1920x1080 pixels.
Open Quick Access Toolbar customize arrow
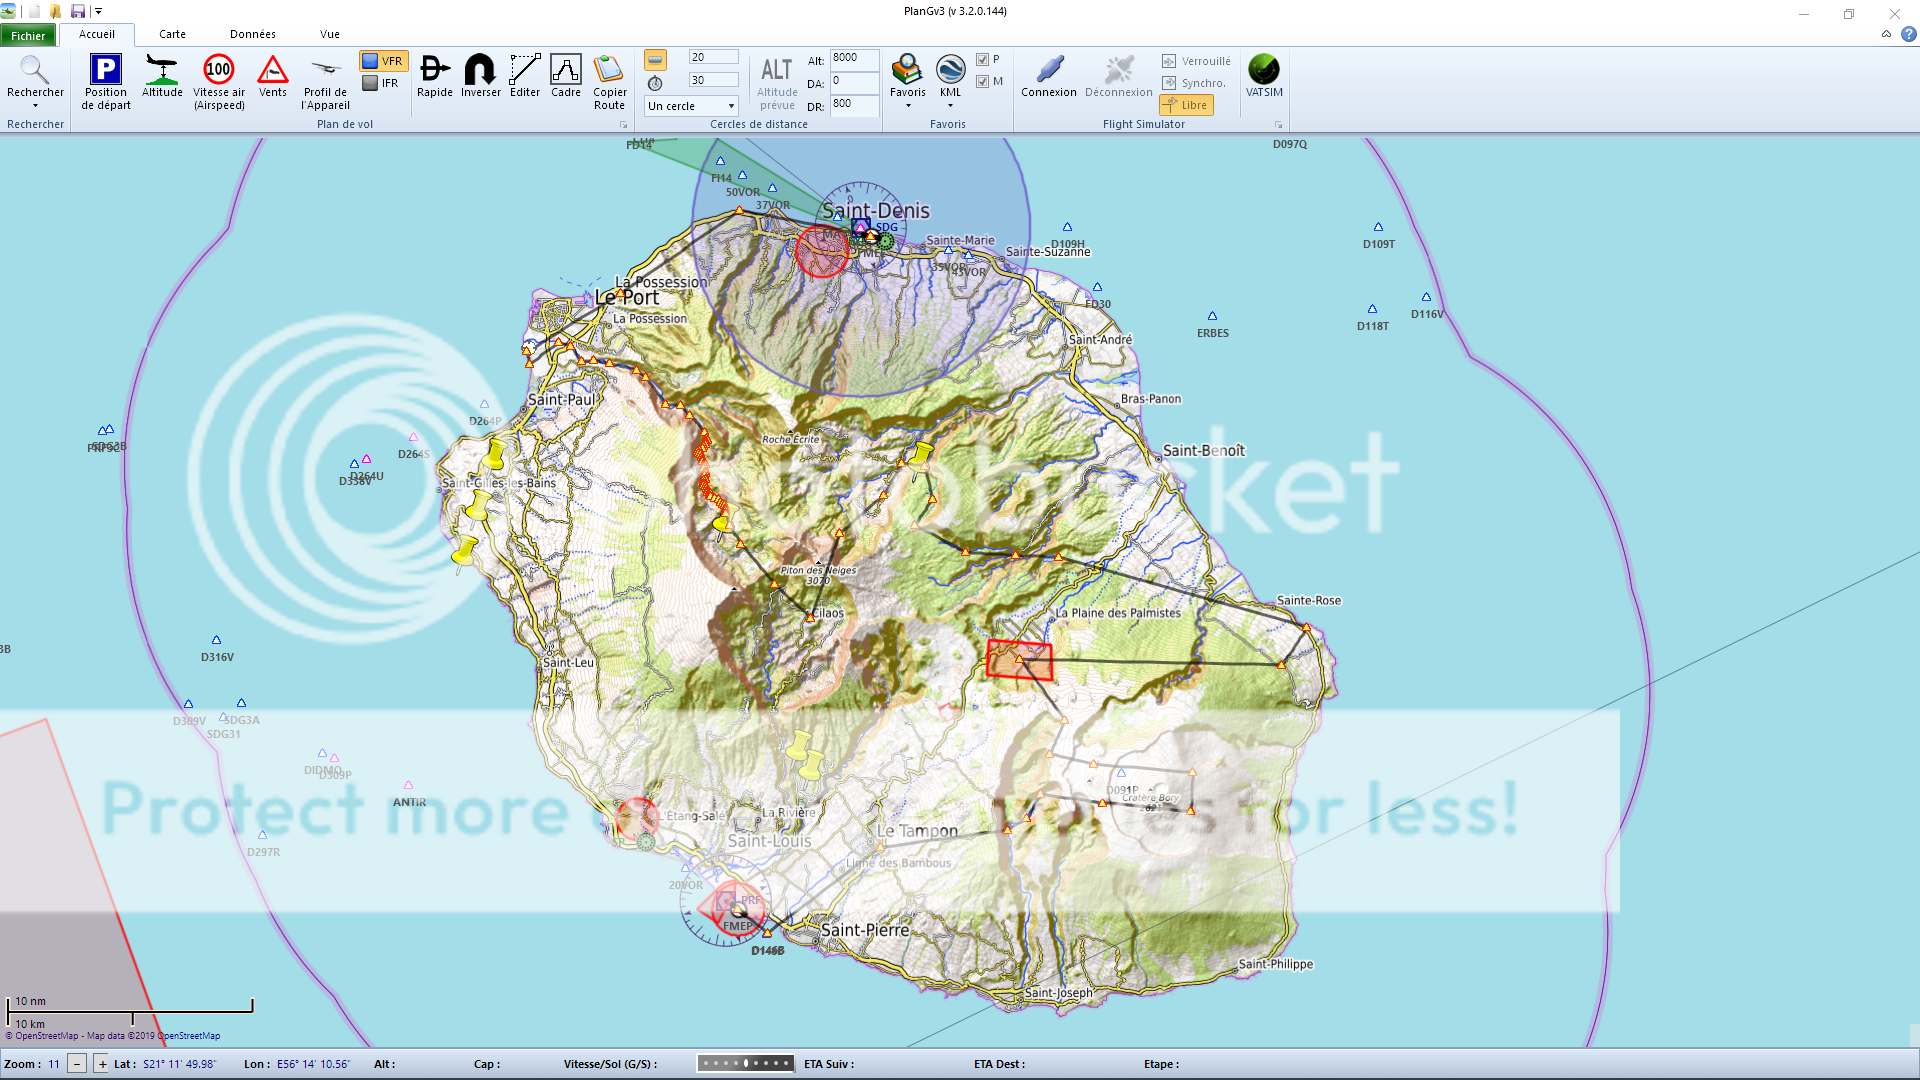(x=98, y=11)
